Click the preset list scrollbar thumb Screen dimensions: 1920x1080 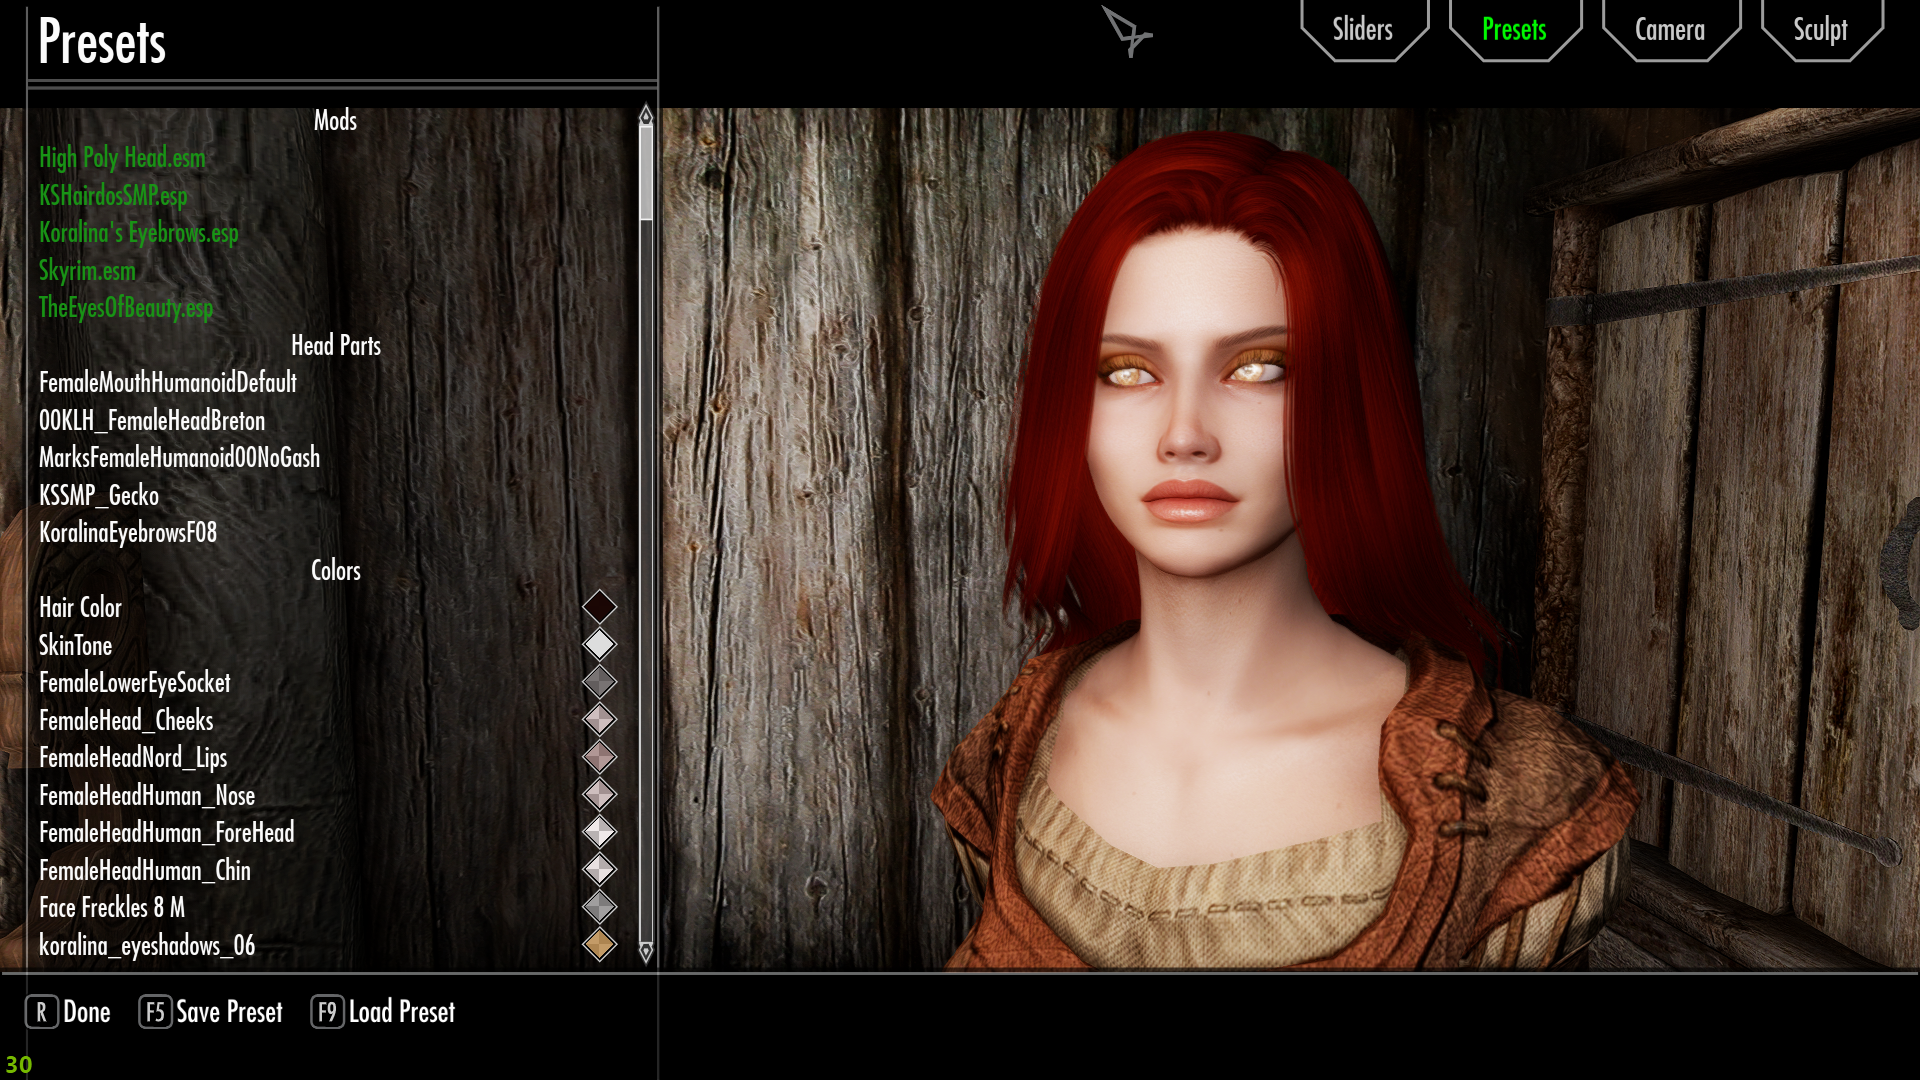(646, 173)
